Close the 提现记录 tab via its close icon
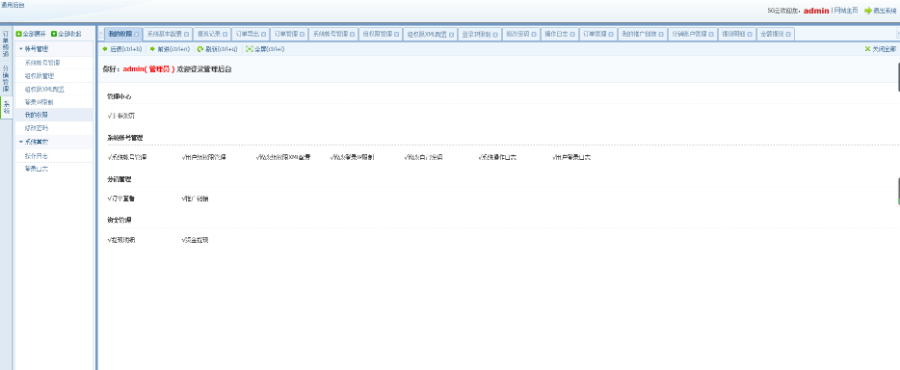 tap(226, 34)
